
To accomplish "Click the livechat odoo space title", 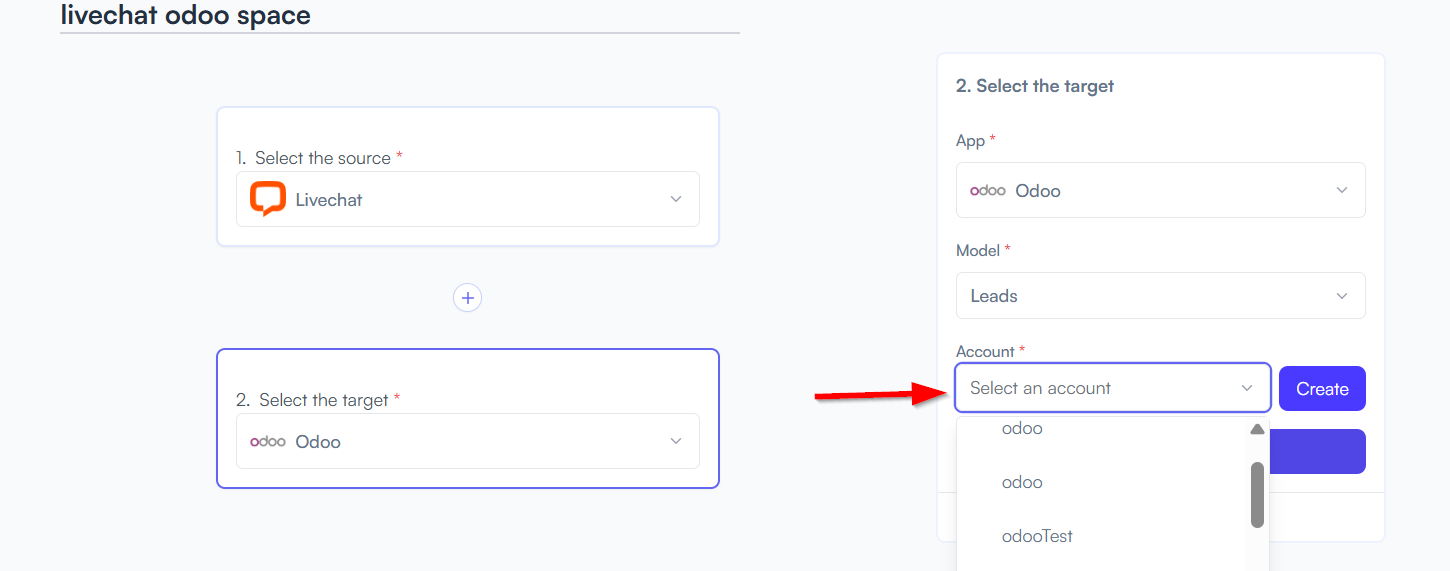I will 186,15.
